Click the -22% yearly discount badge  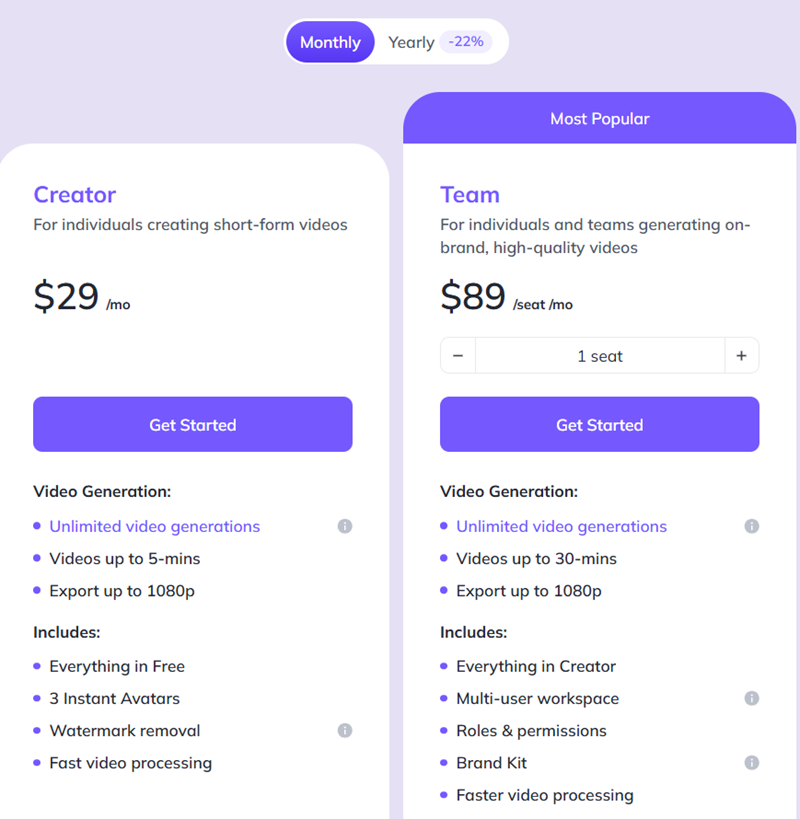coord(465,42)
